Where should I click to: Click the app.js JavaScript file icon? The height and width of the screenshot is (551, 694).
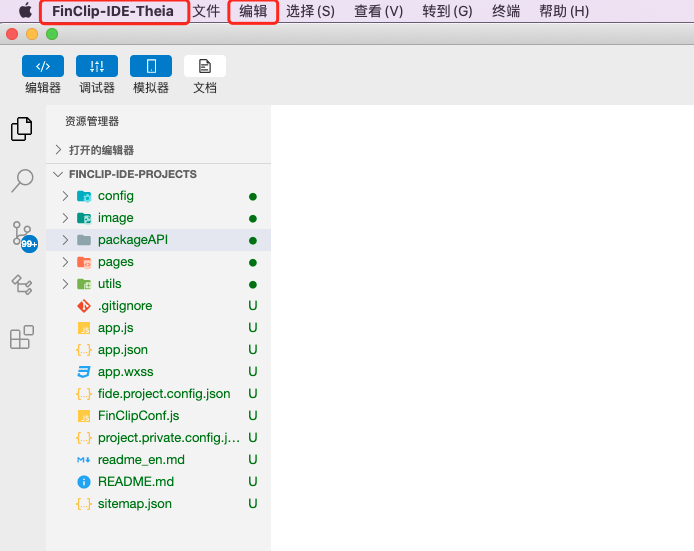point(84,328)
